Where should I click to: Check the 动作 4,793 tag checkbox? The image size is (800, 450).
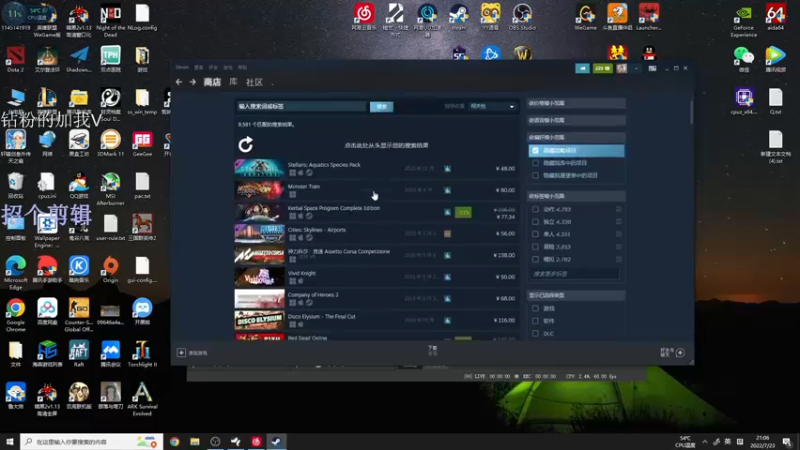click(535, 209)
